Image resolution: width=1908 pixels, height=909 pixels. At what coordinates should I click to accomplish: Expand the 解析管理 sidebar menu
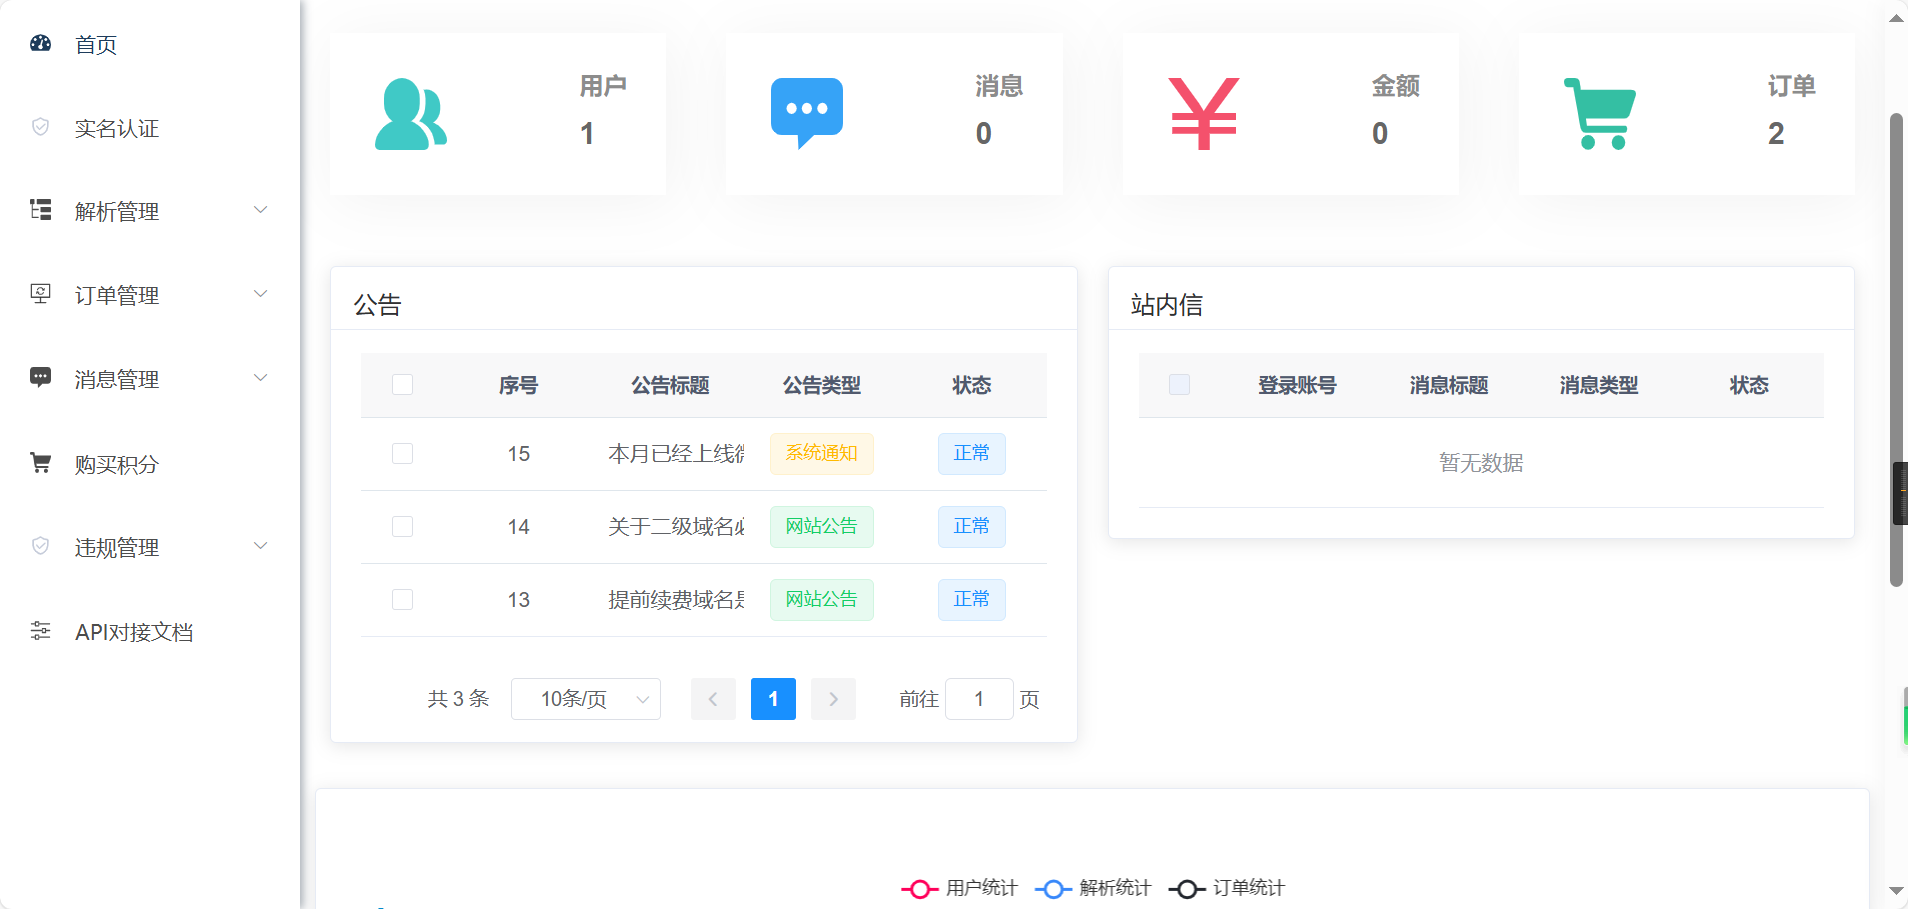point(150,211)
